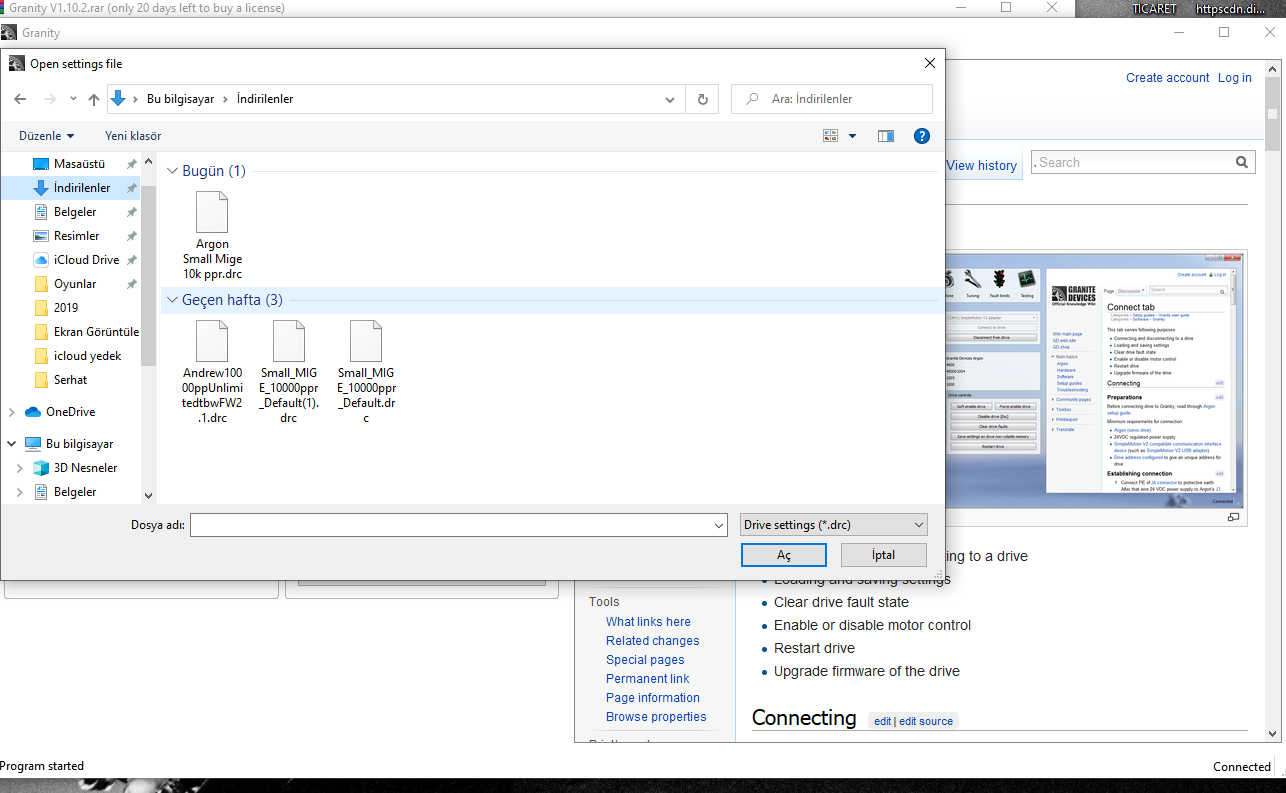Image resolution: width=1286 pixels, height=793 pixels.
Task: Open the Düzenle dropdown menu
Action: [46, 136]
